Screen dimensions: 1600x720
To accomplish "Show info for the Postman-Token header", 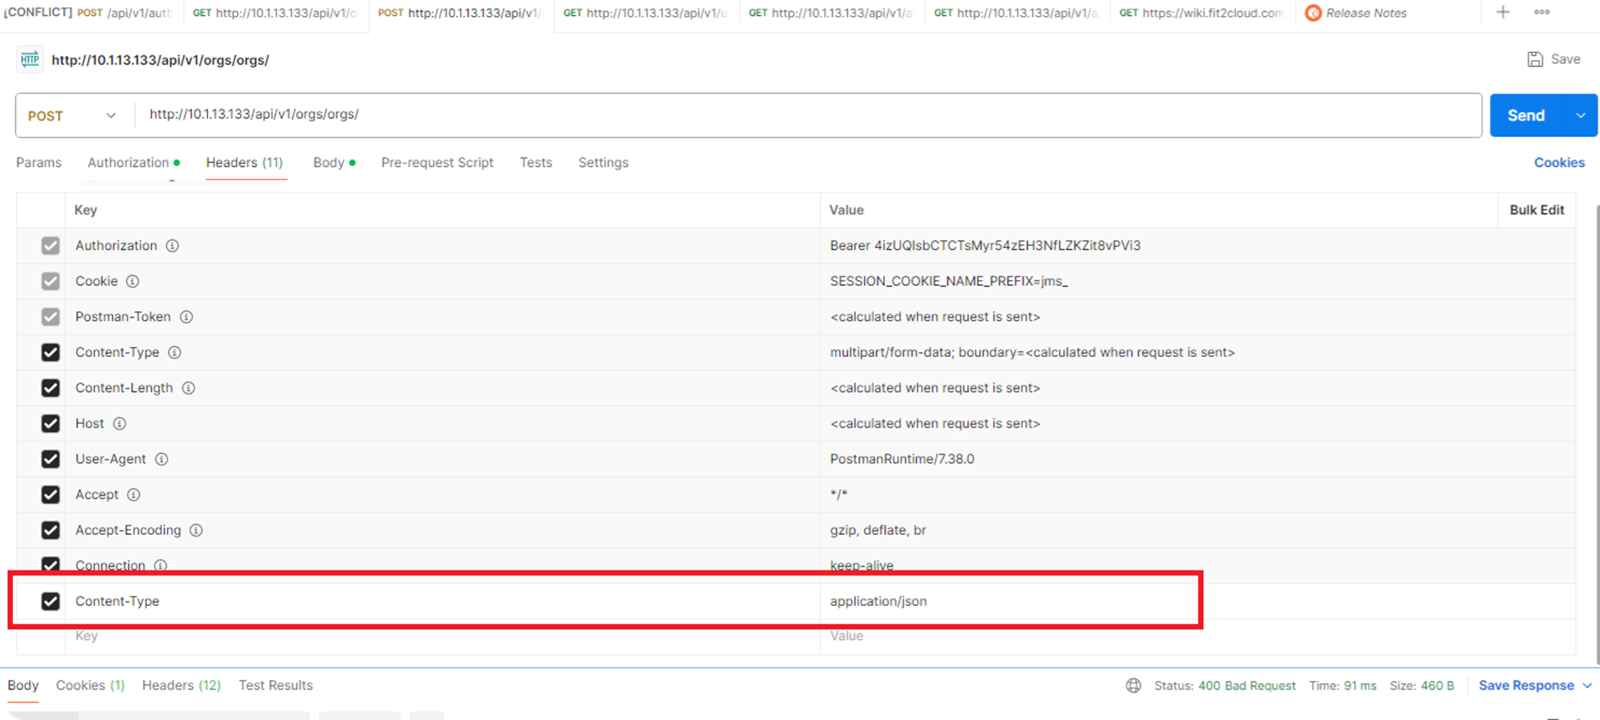I will point(186,317).
